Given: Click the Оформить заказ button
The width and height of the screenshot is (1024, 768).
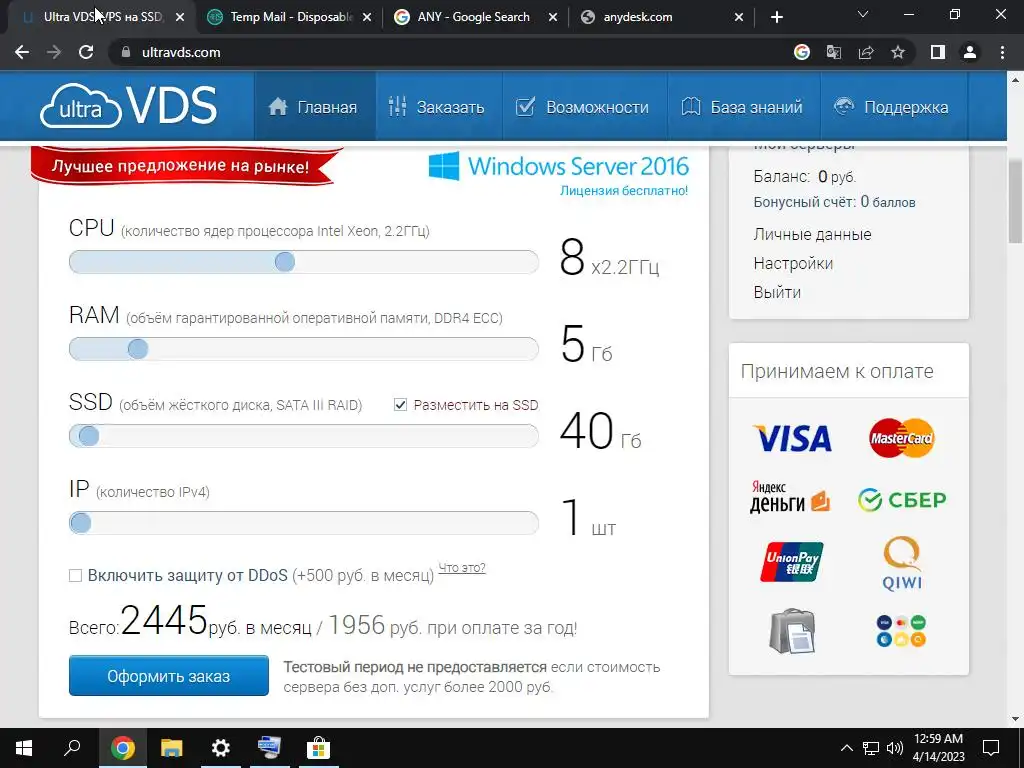Looking at the screenshot, I should [168, 676].
